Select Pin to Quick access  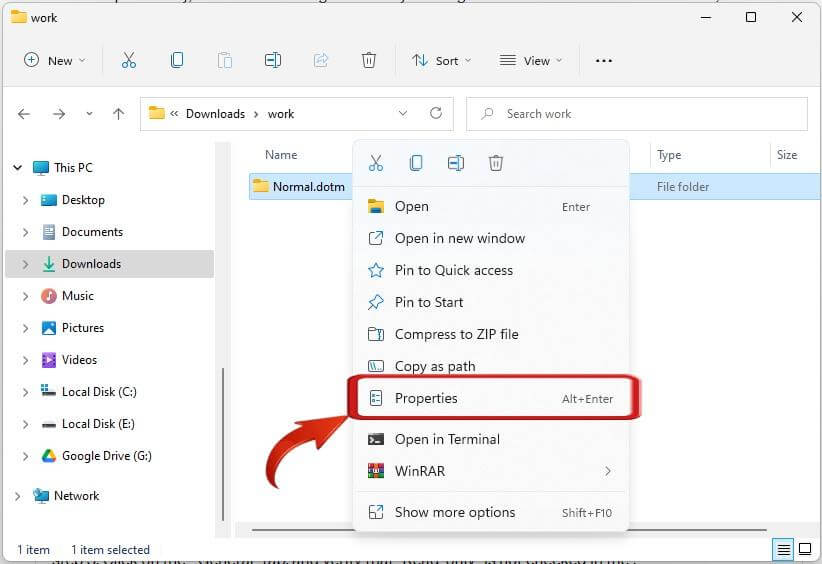(491, 270)
